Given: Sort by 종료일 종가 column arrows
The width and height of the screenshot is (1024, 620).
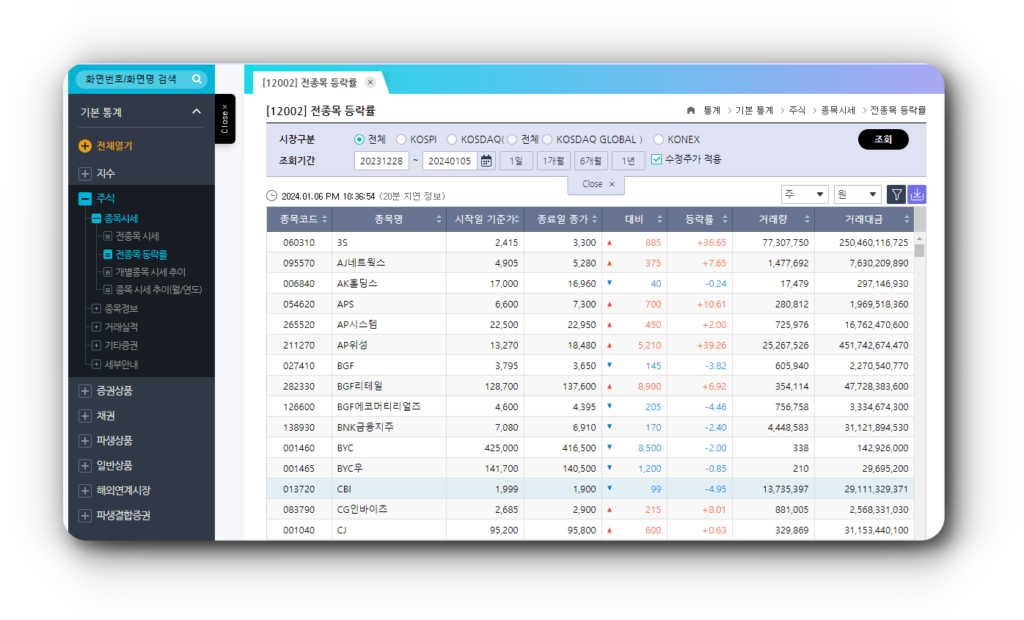Looking at the screenshot, I should tap(594, 220).
